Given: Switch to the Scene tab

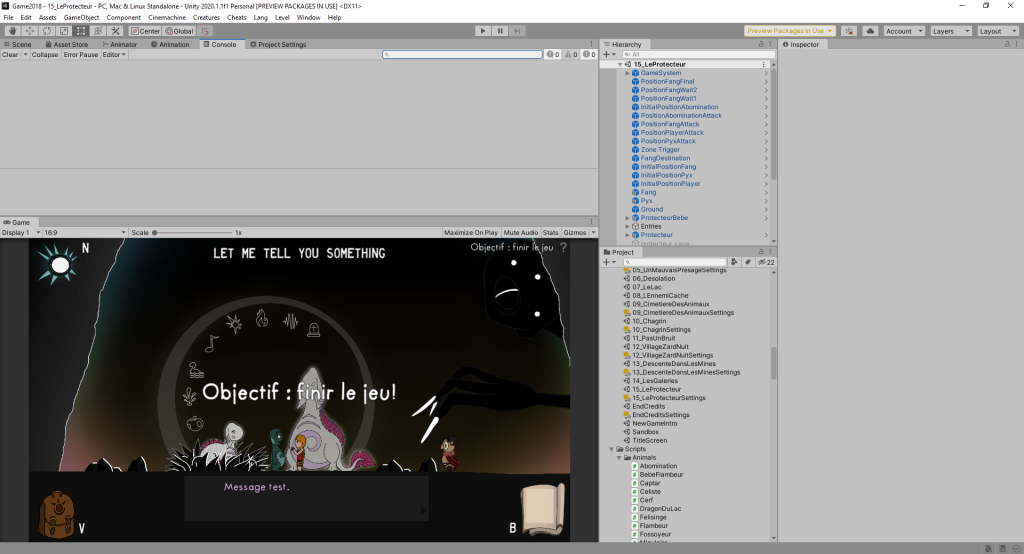Looking at the screenshot, I should [18, 44].
